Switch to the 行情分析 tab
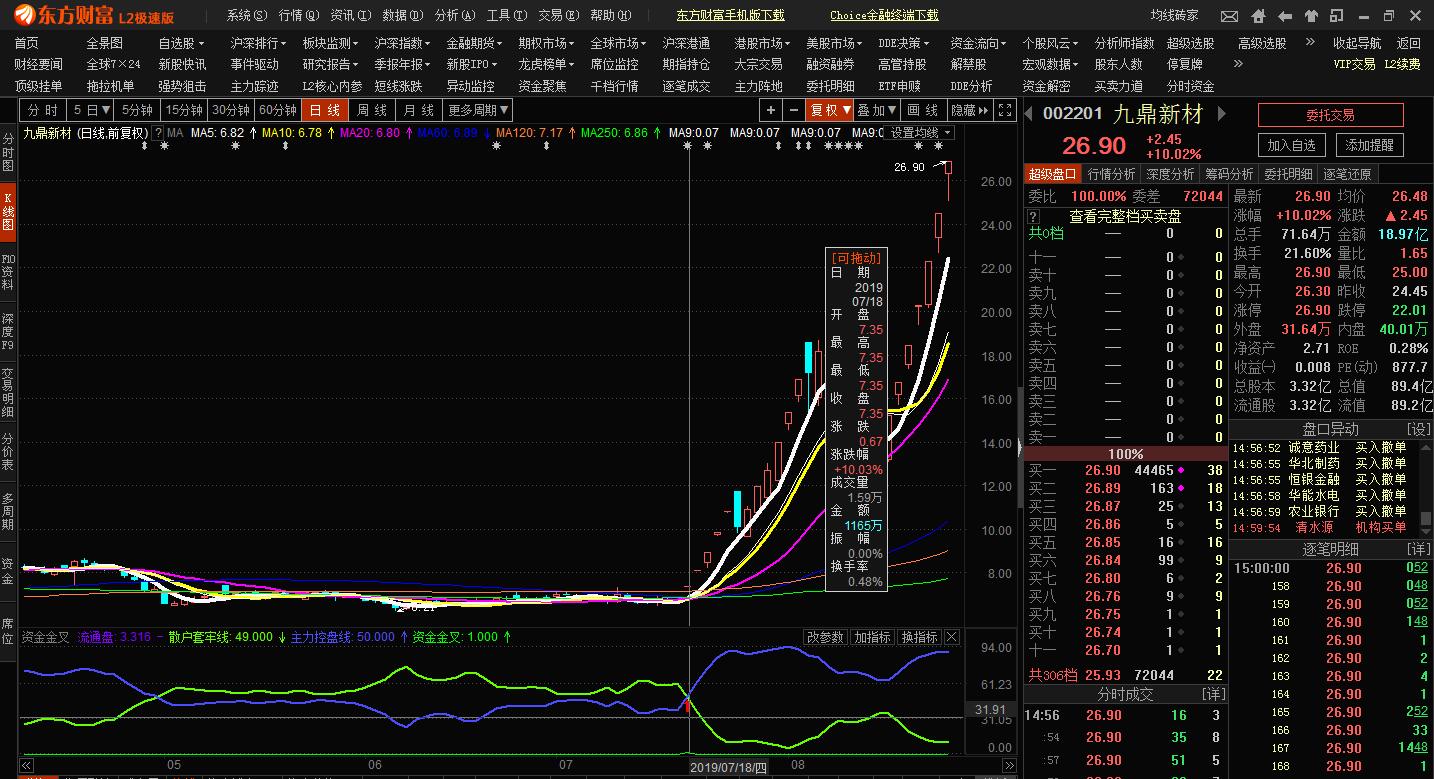The width and height of the screenshot is (1434, 779). [x=1112, y=174]
